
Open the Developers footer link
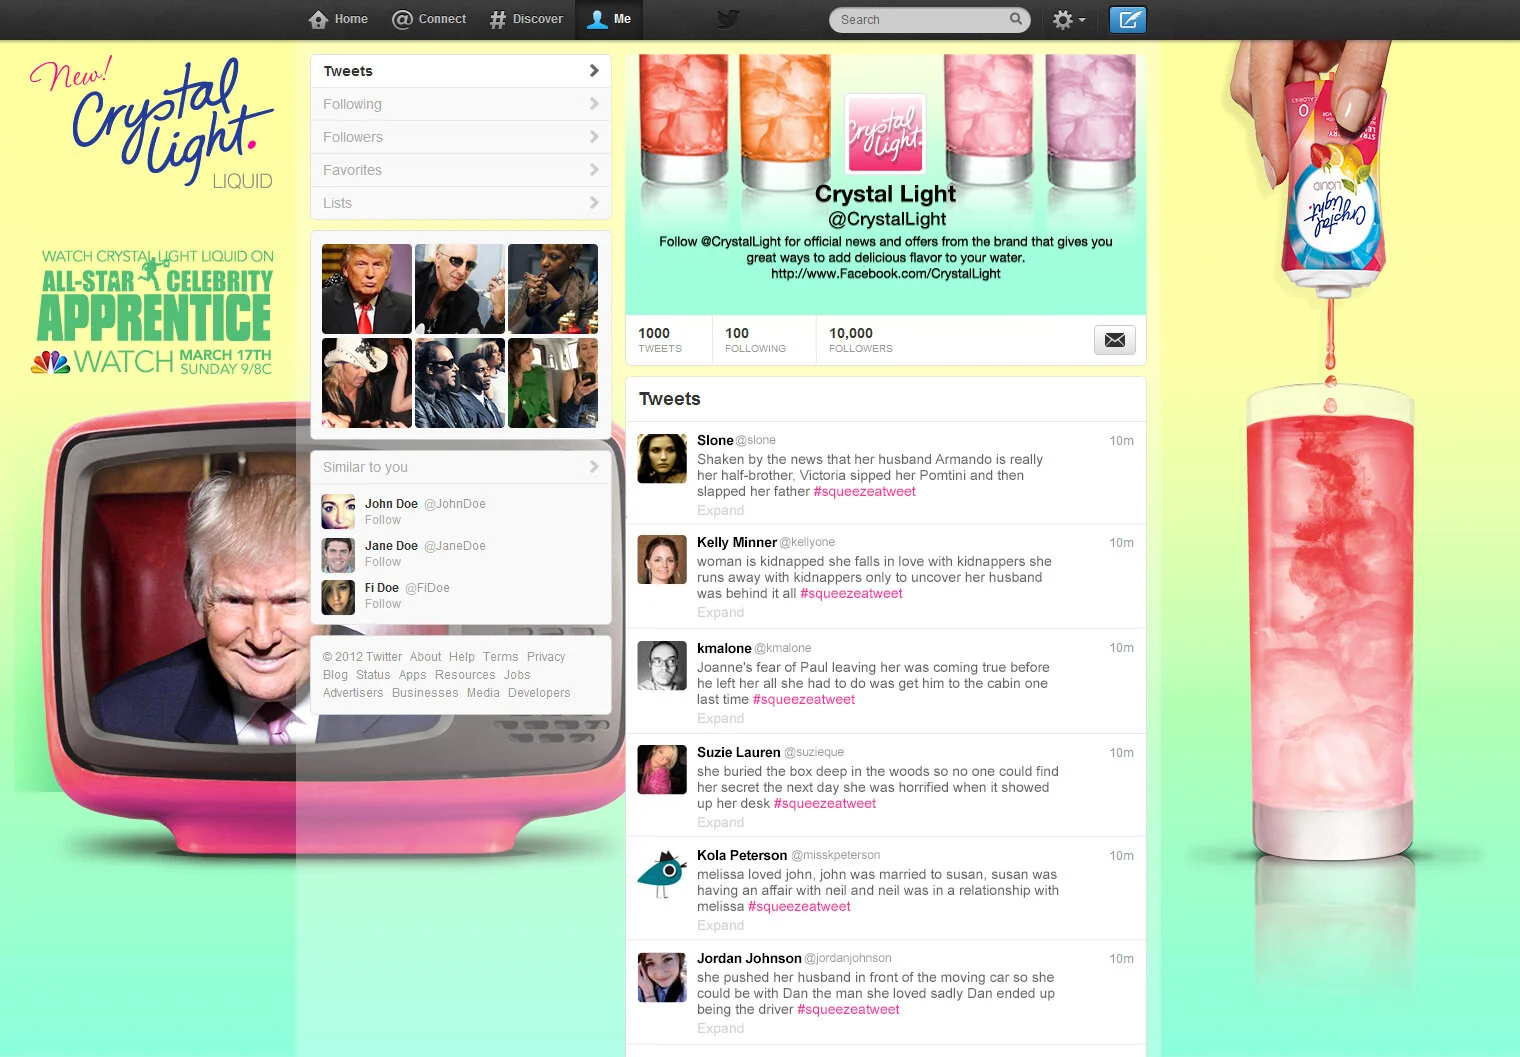(539, 693)
